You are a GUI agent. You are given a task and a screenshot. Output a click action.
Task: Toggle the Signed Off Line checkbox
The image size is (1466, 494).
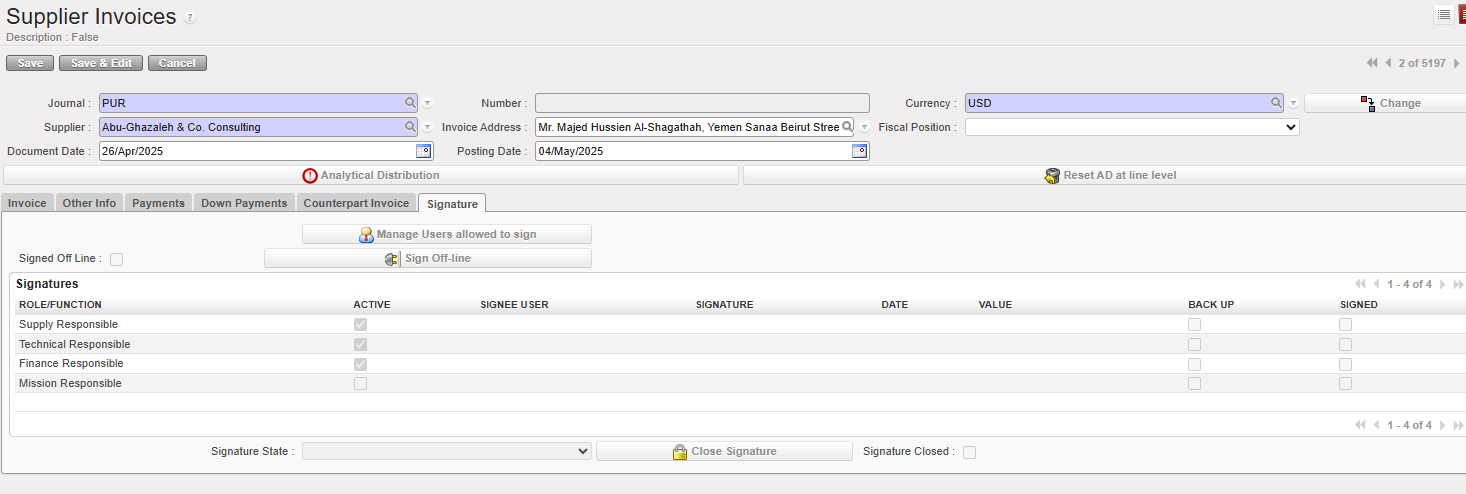tap(116, 259)
